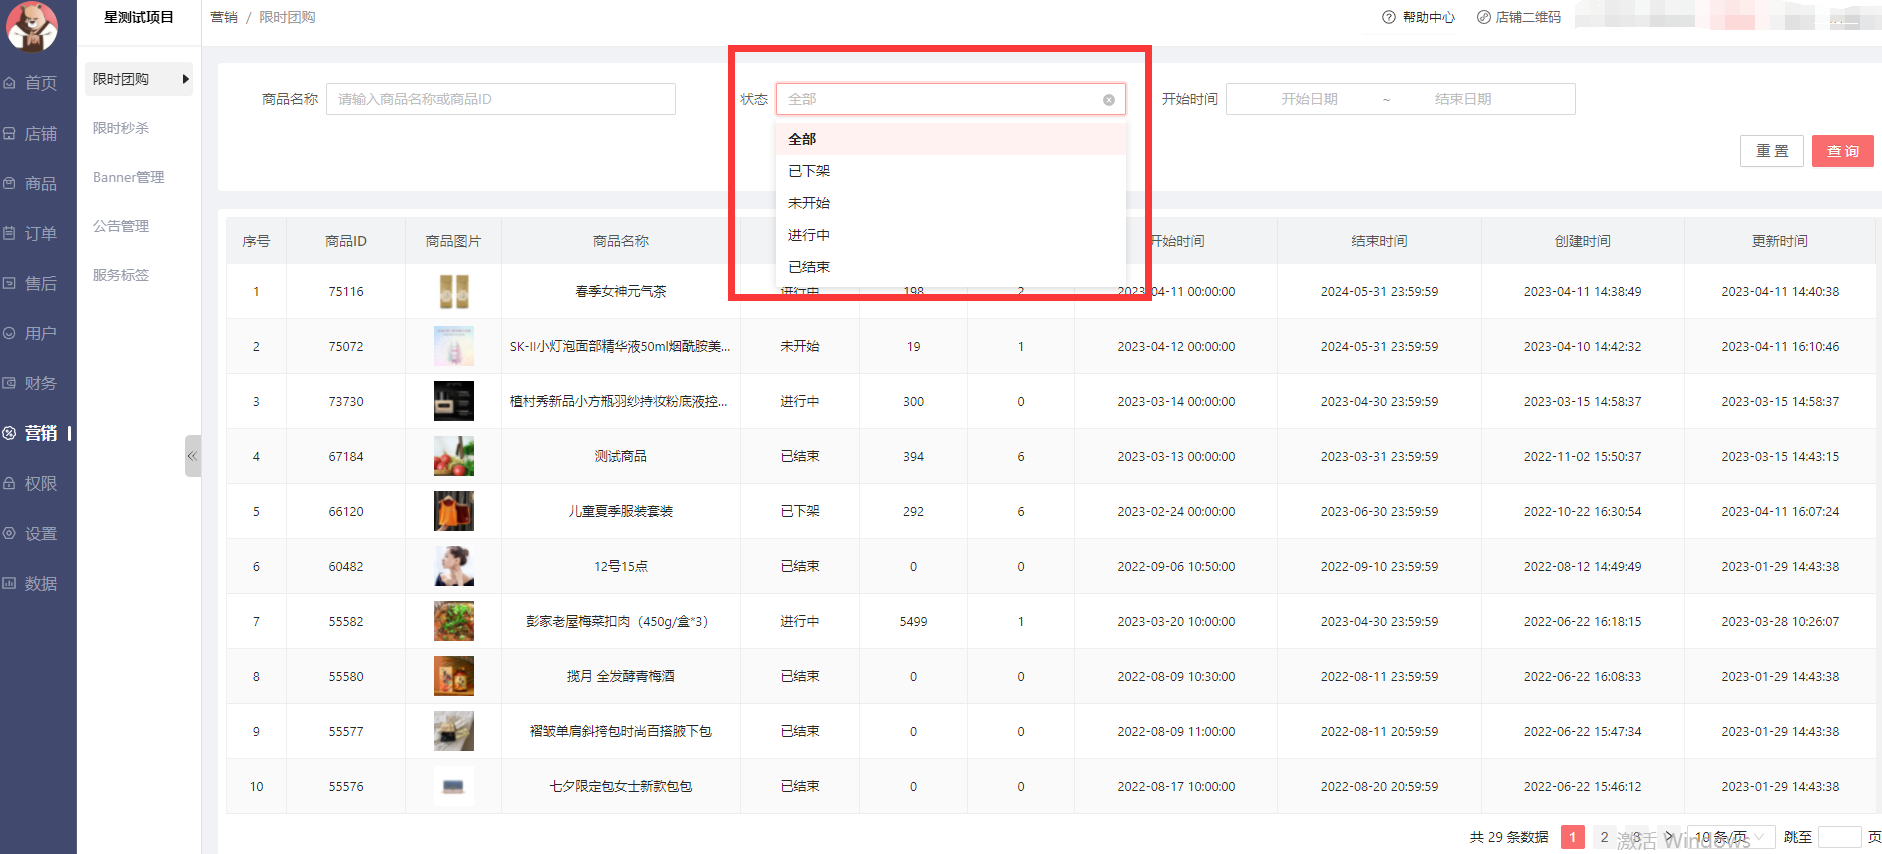1882x854 pixels.
Task: Click the home icon in sidebar
Action: click(10, 83)
